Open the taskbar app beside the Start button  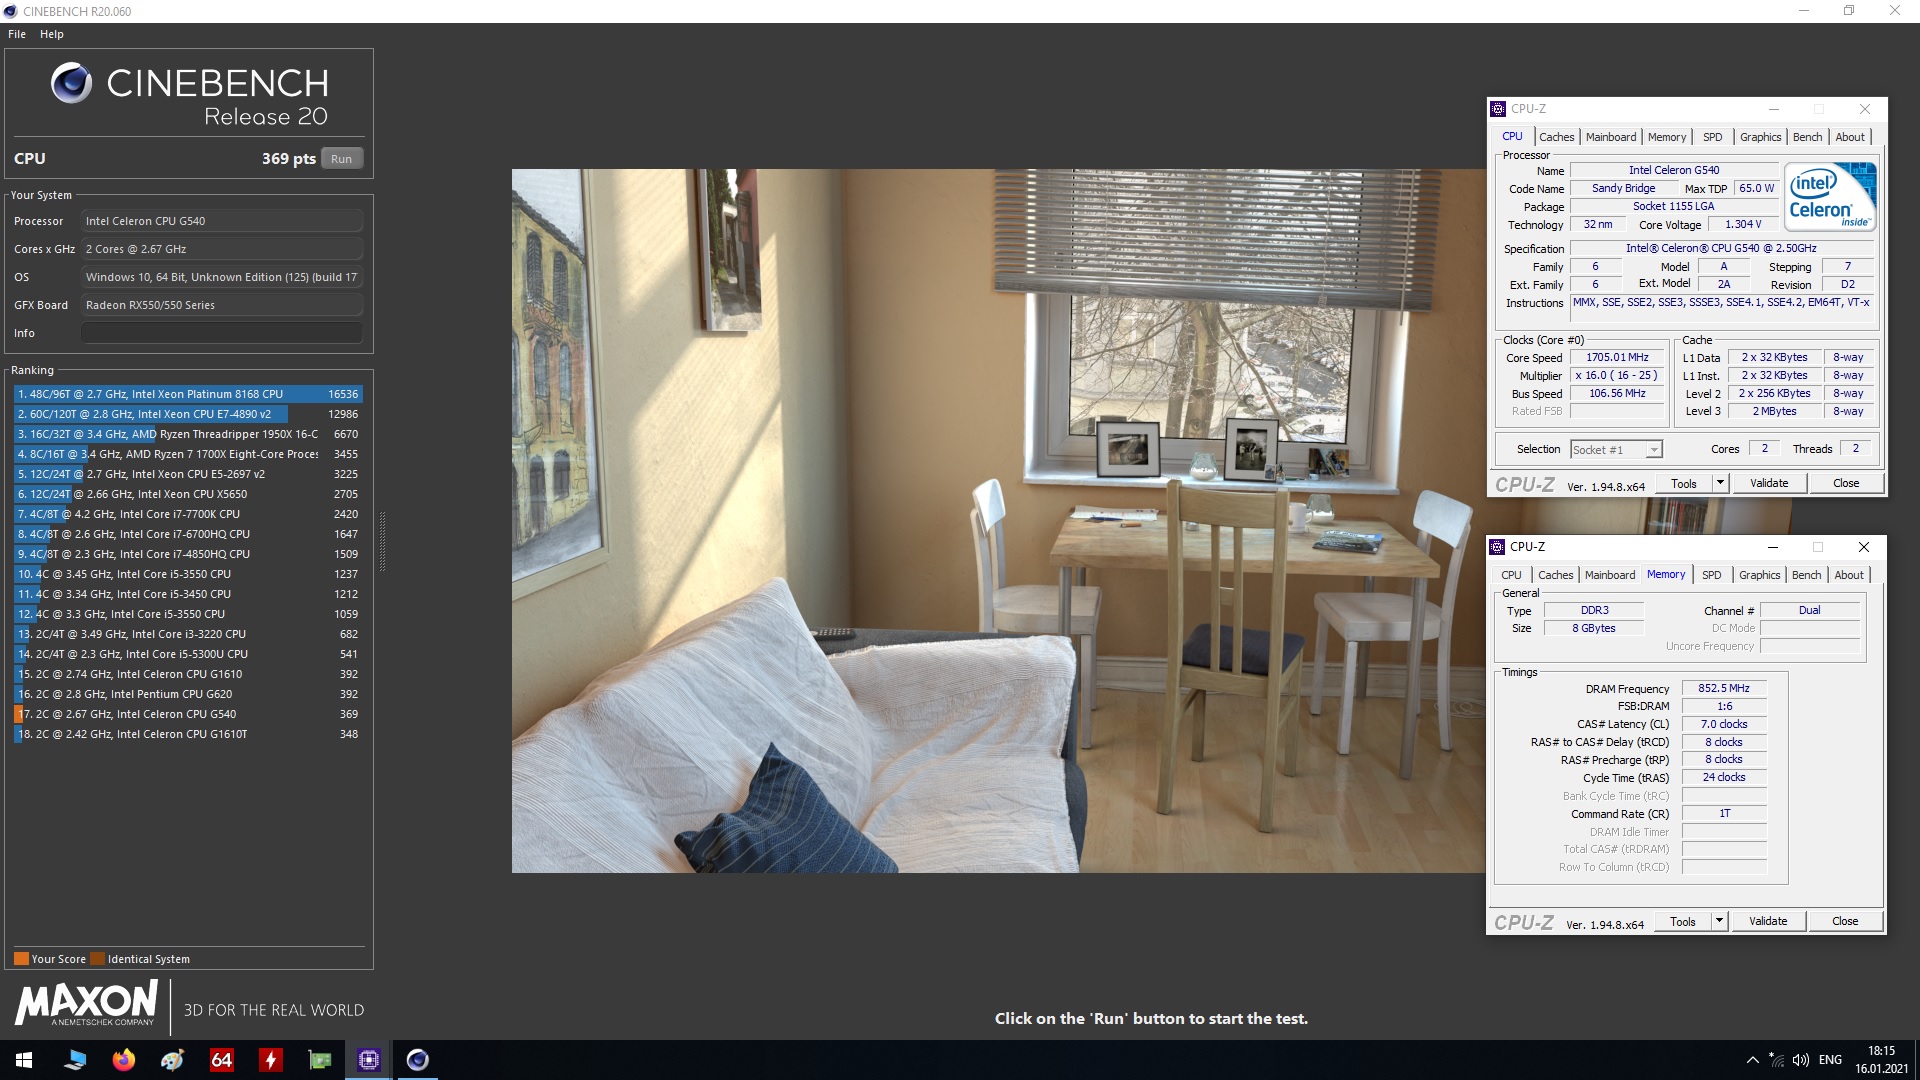click(x=74, y=1060)
